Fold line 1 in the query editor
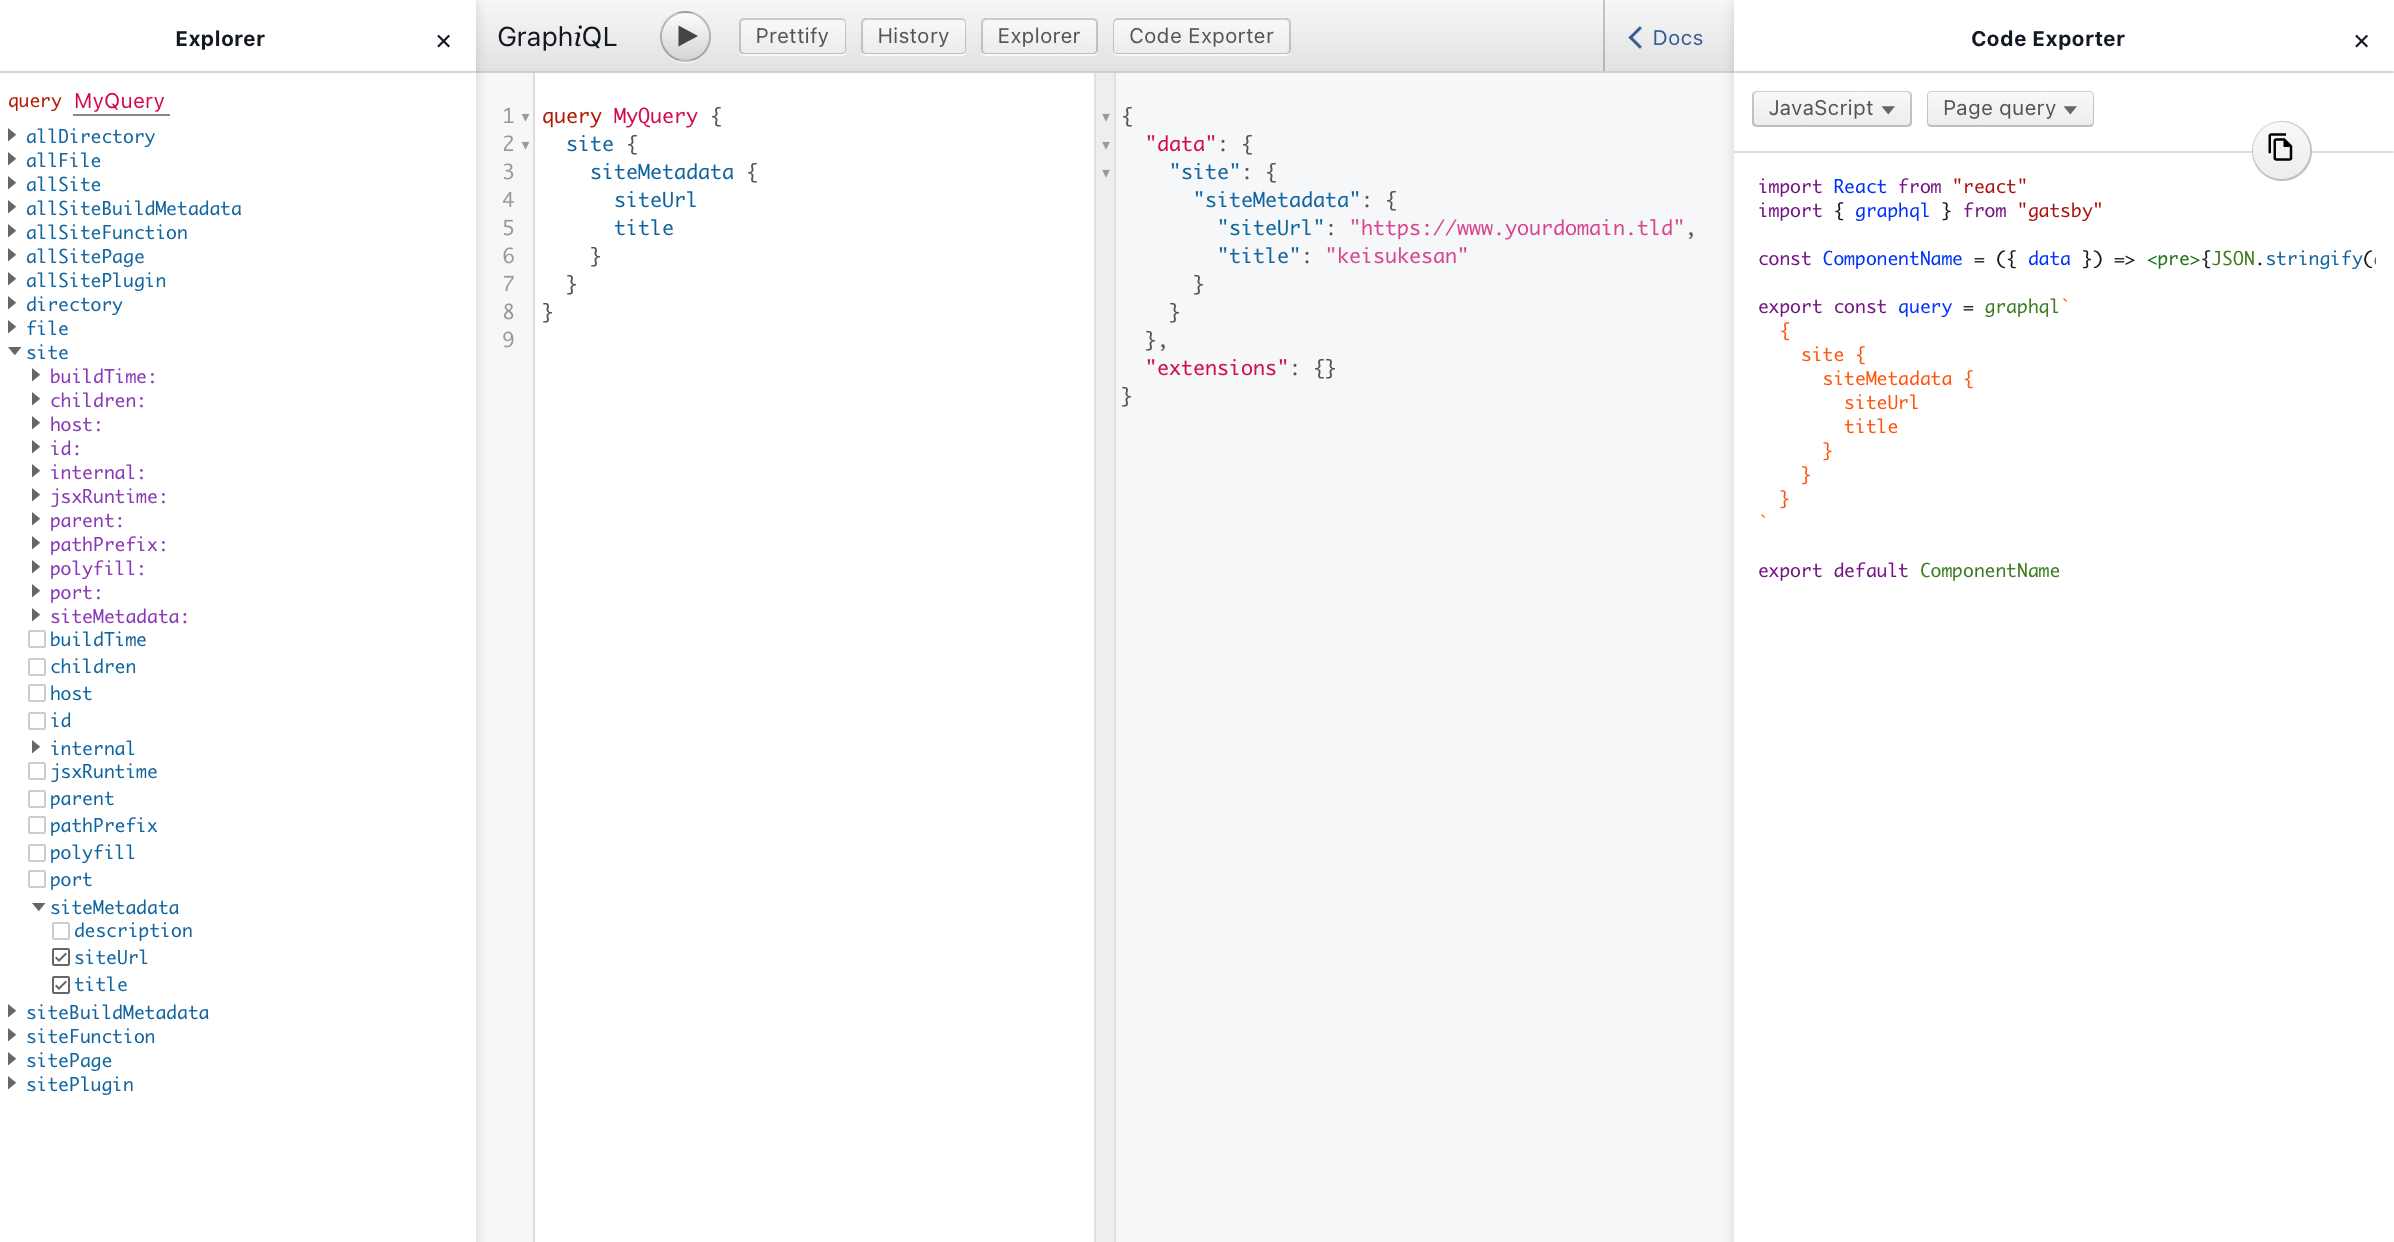 coord(526,118)
